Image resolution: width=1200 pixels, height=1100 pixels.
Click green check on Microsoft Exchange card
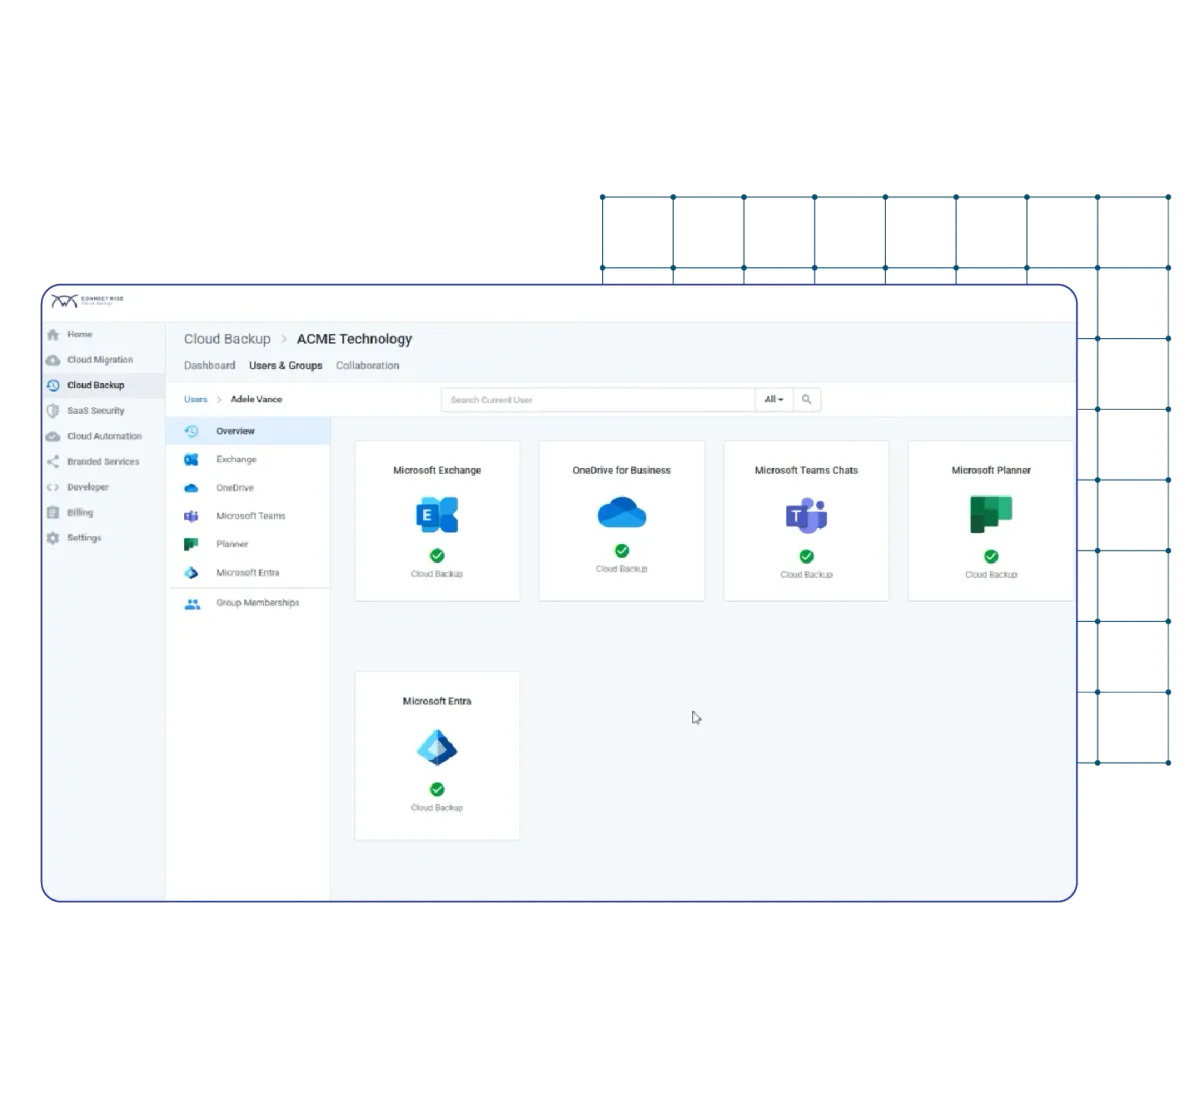[x=437, y=556]
